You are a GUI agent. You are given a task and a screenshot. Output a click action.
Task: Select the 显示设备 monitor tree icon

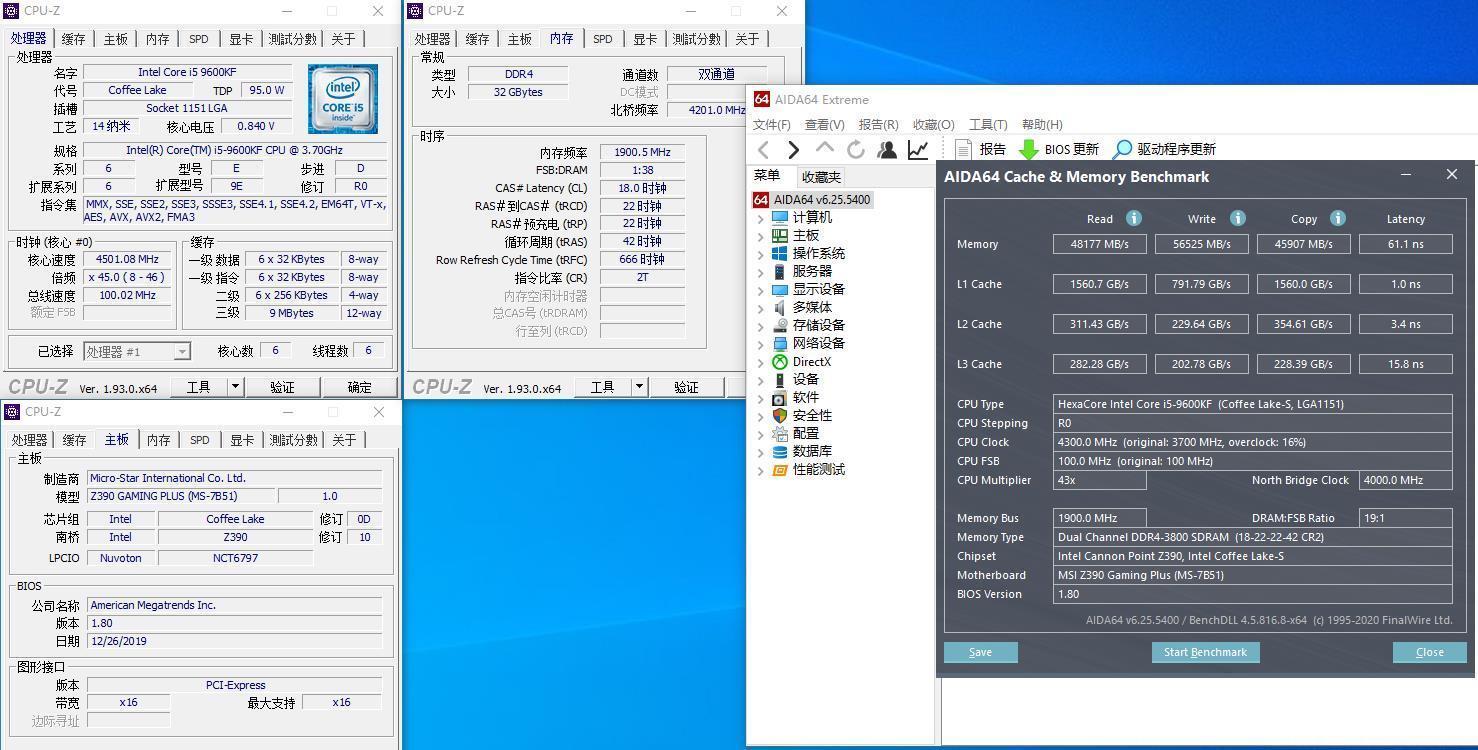point(780,289)
